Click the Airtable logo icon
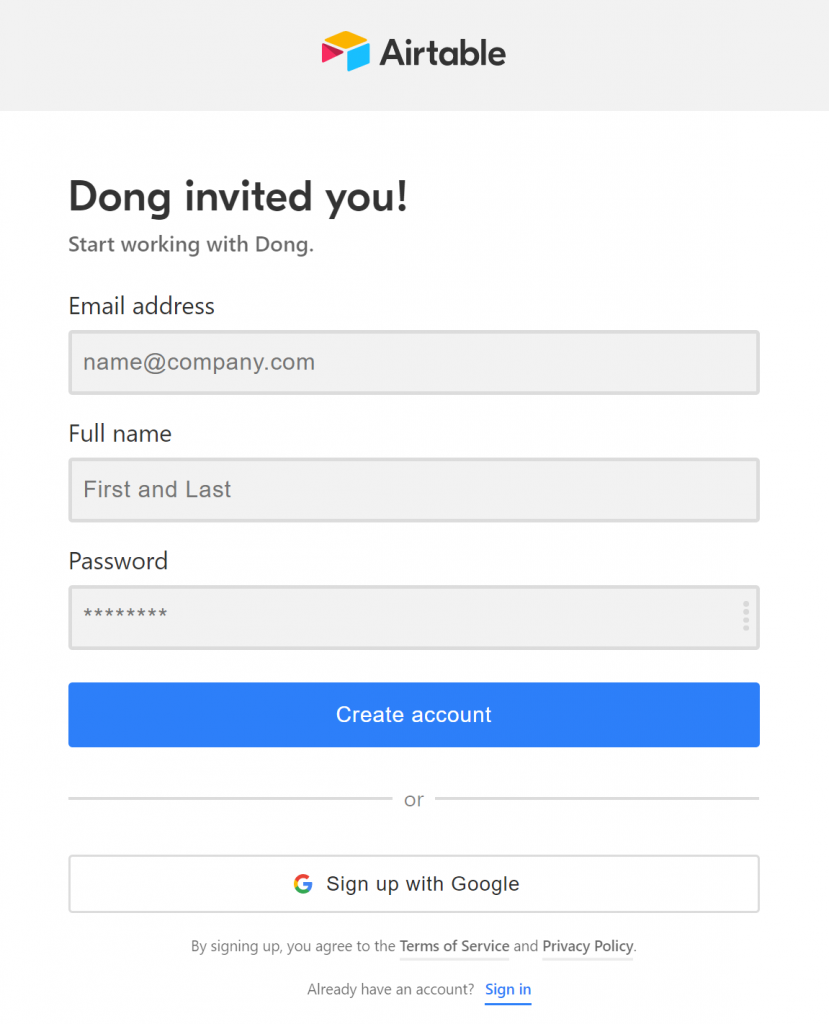The width and height of the screenshot is (829, 1024). (x=345, y=51)
